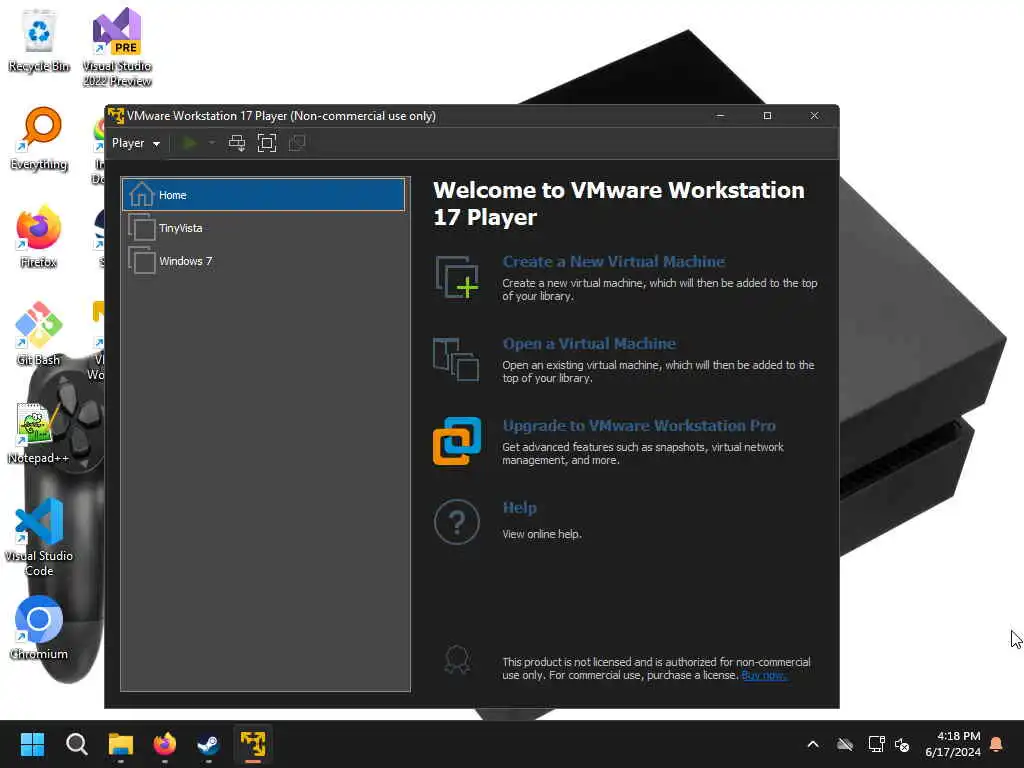Show hidden system tray icons chevron
The width and height of the screenshot is (1024, 768).
click(813, 744)
